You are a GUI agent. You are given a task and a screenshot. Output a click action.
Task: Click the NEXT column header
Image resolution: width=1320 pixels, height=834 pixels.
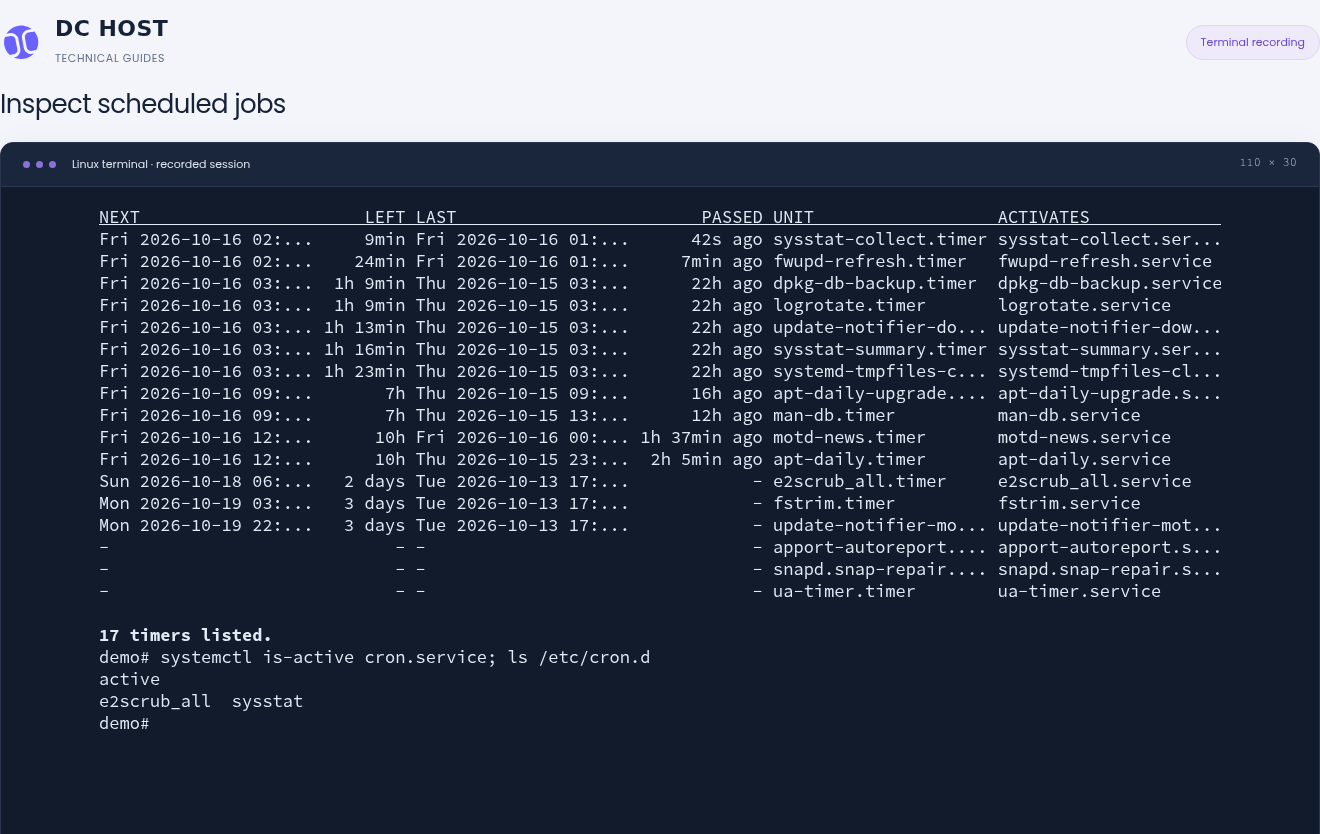coord(120,217)
